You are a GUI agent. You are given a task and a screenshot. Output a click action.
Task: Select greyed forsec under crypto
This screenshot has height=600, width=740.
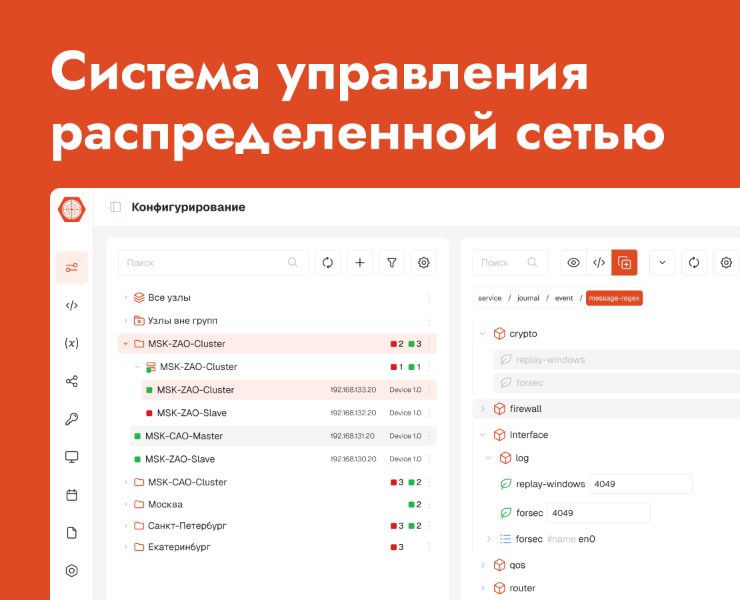(x=616, y=382)
